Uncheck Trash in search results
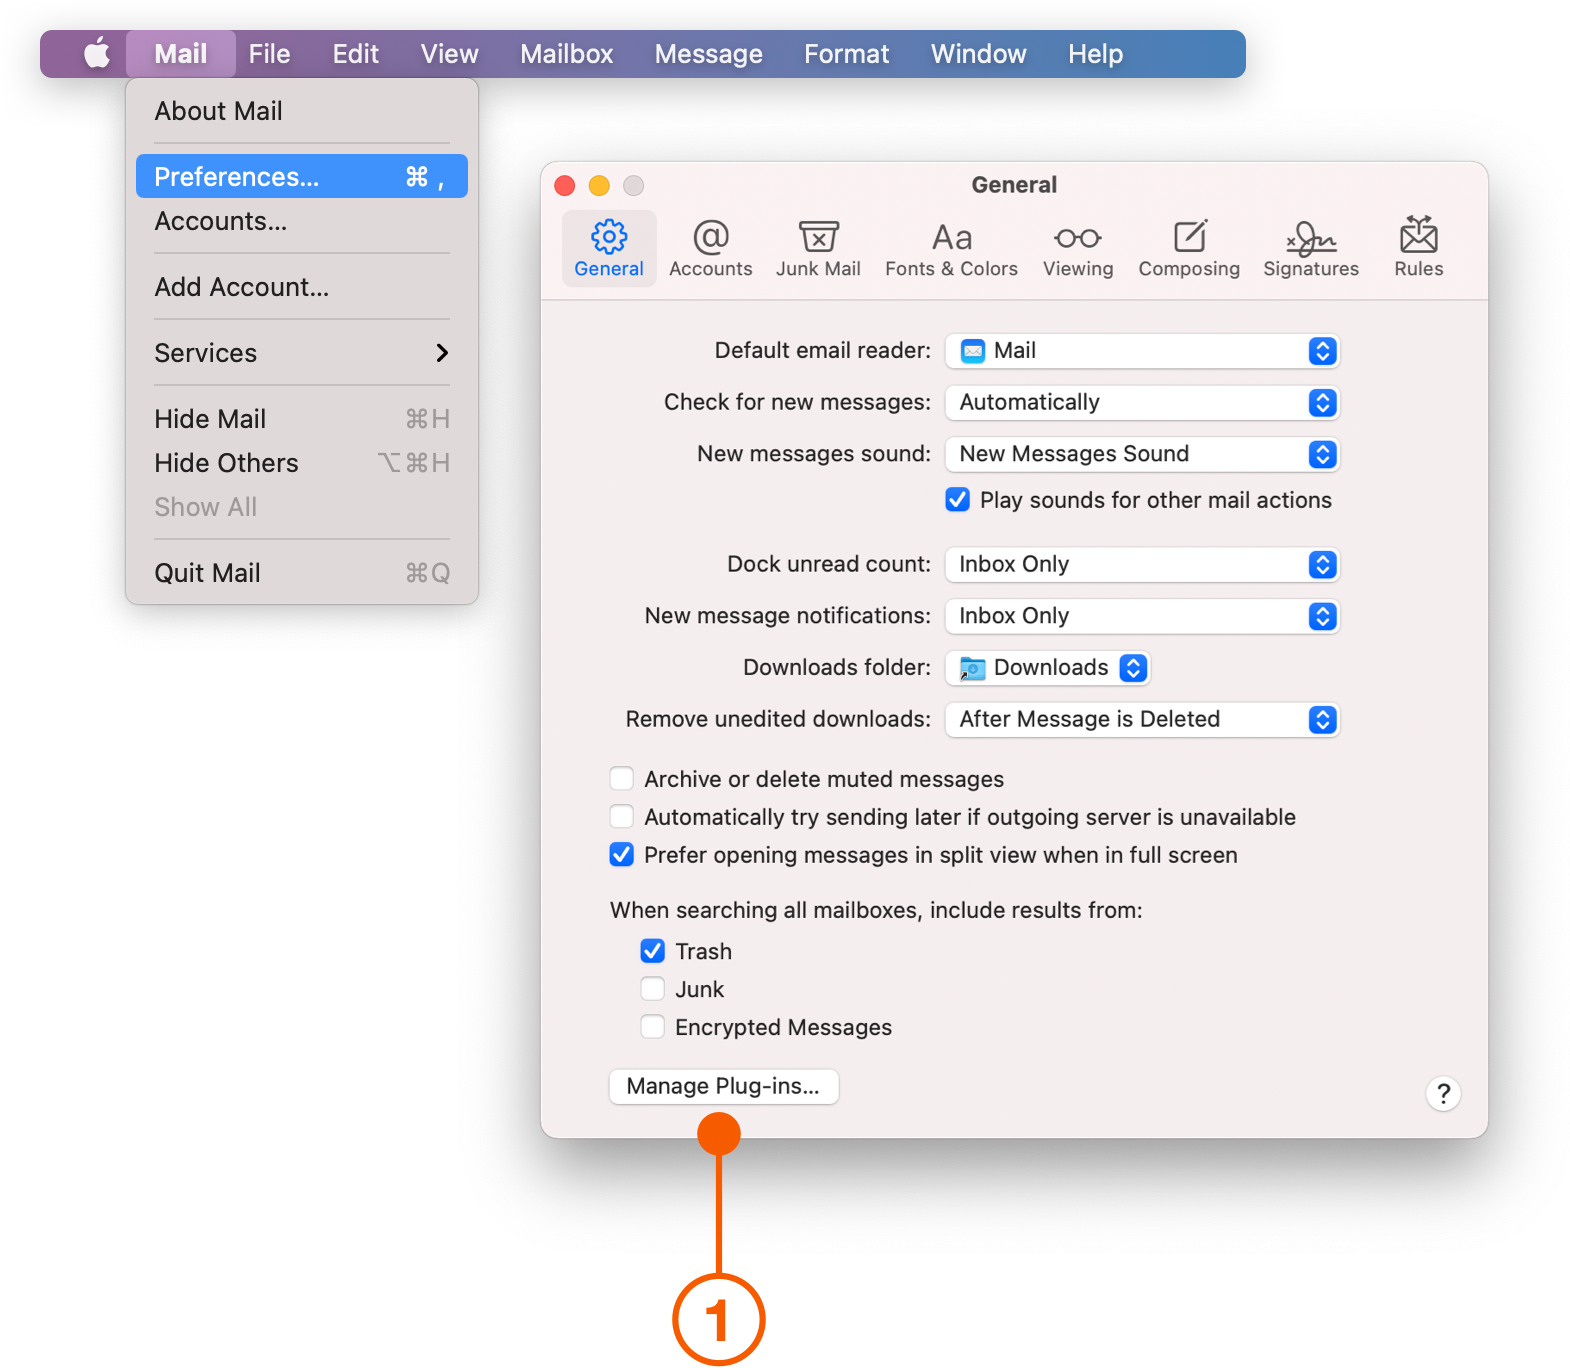 pyautogui.click(x=653, y=950)
